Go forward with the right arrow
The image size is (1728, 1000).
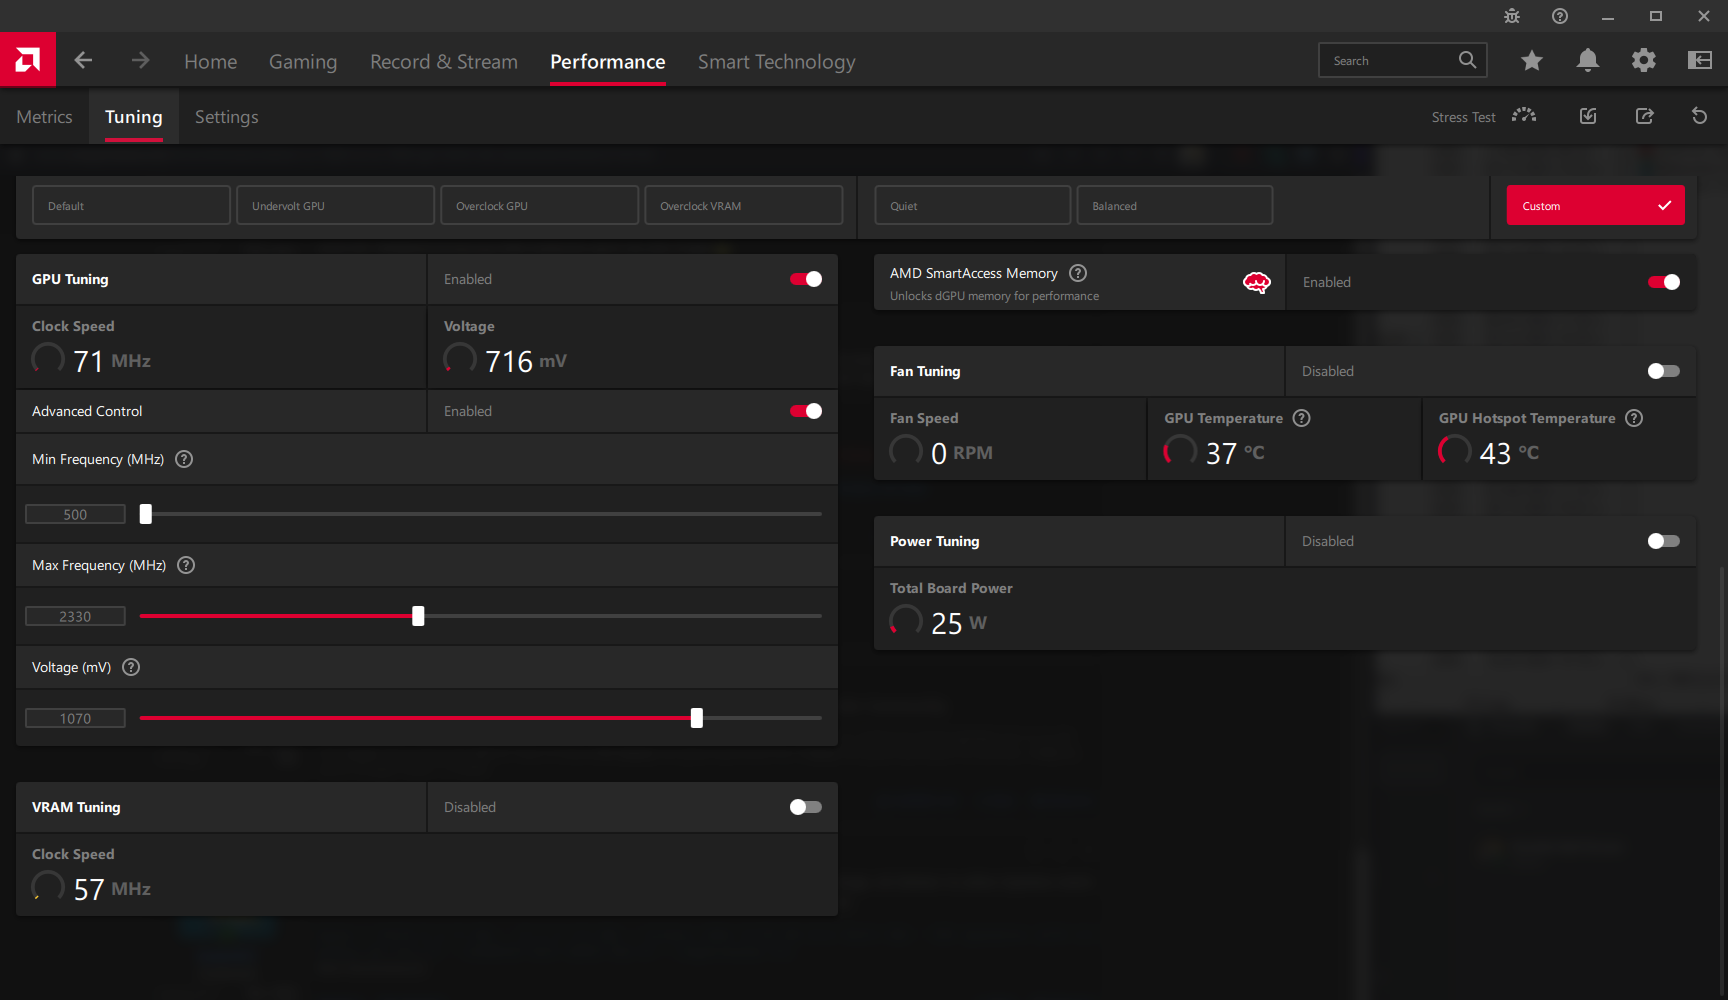[x=140, y=61]
